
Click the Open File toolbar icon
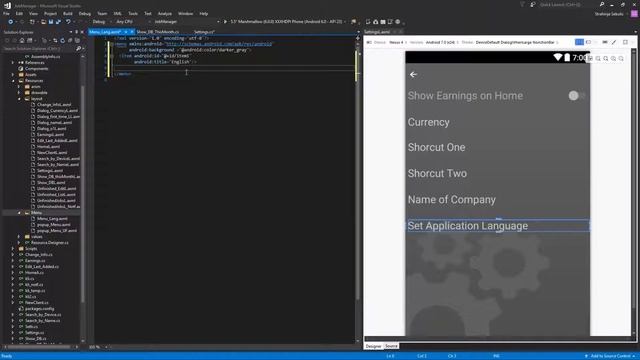(x=43, y=22)
